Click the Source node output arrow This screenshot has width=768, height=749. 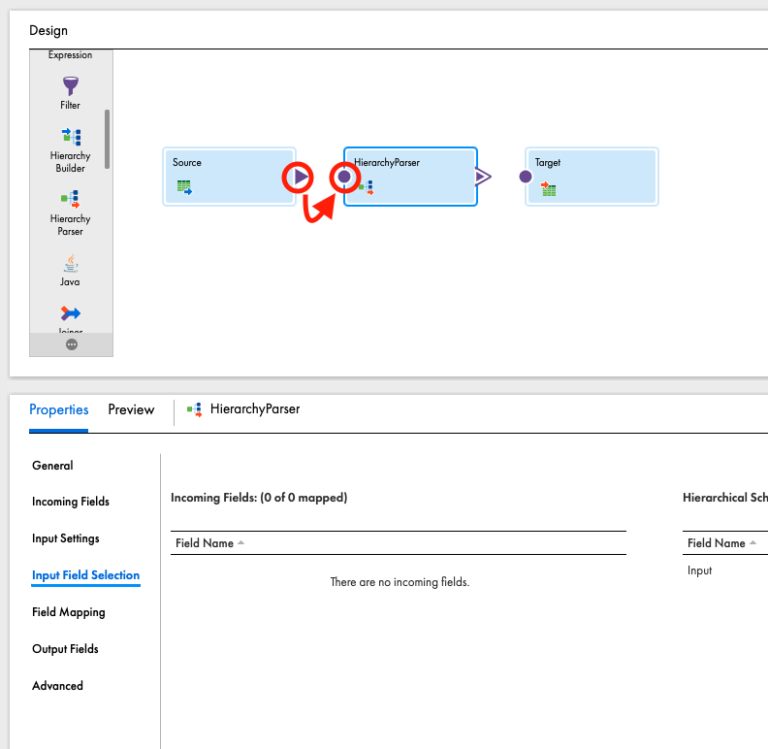[x=300, y=177]
